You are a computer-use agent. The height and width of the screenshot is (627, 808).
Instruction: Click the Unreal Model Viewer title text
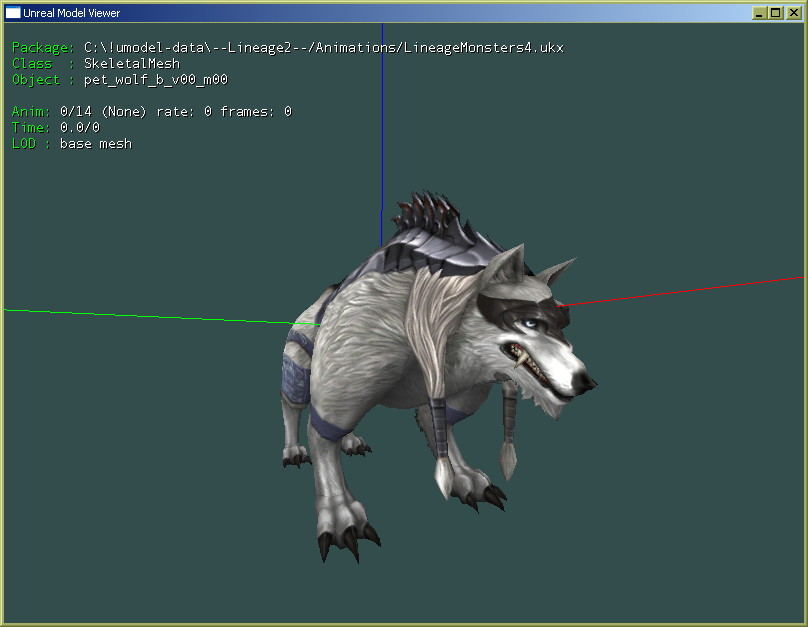point(72,13)
